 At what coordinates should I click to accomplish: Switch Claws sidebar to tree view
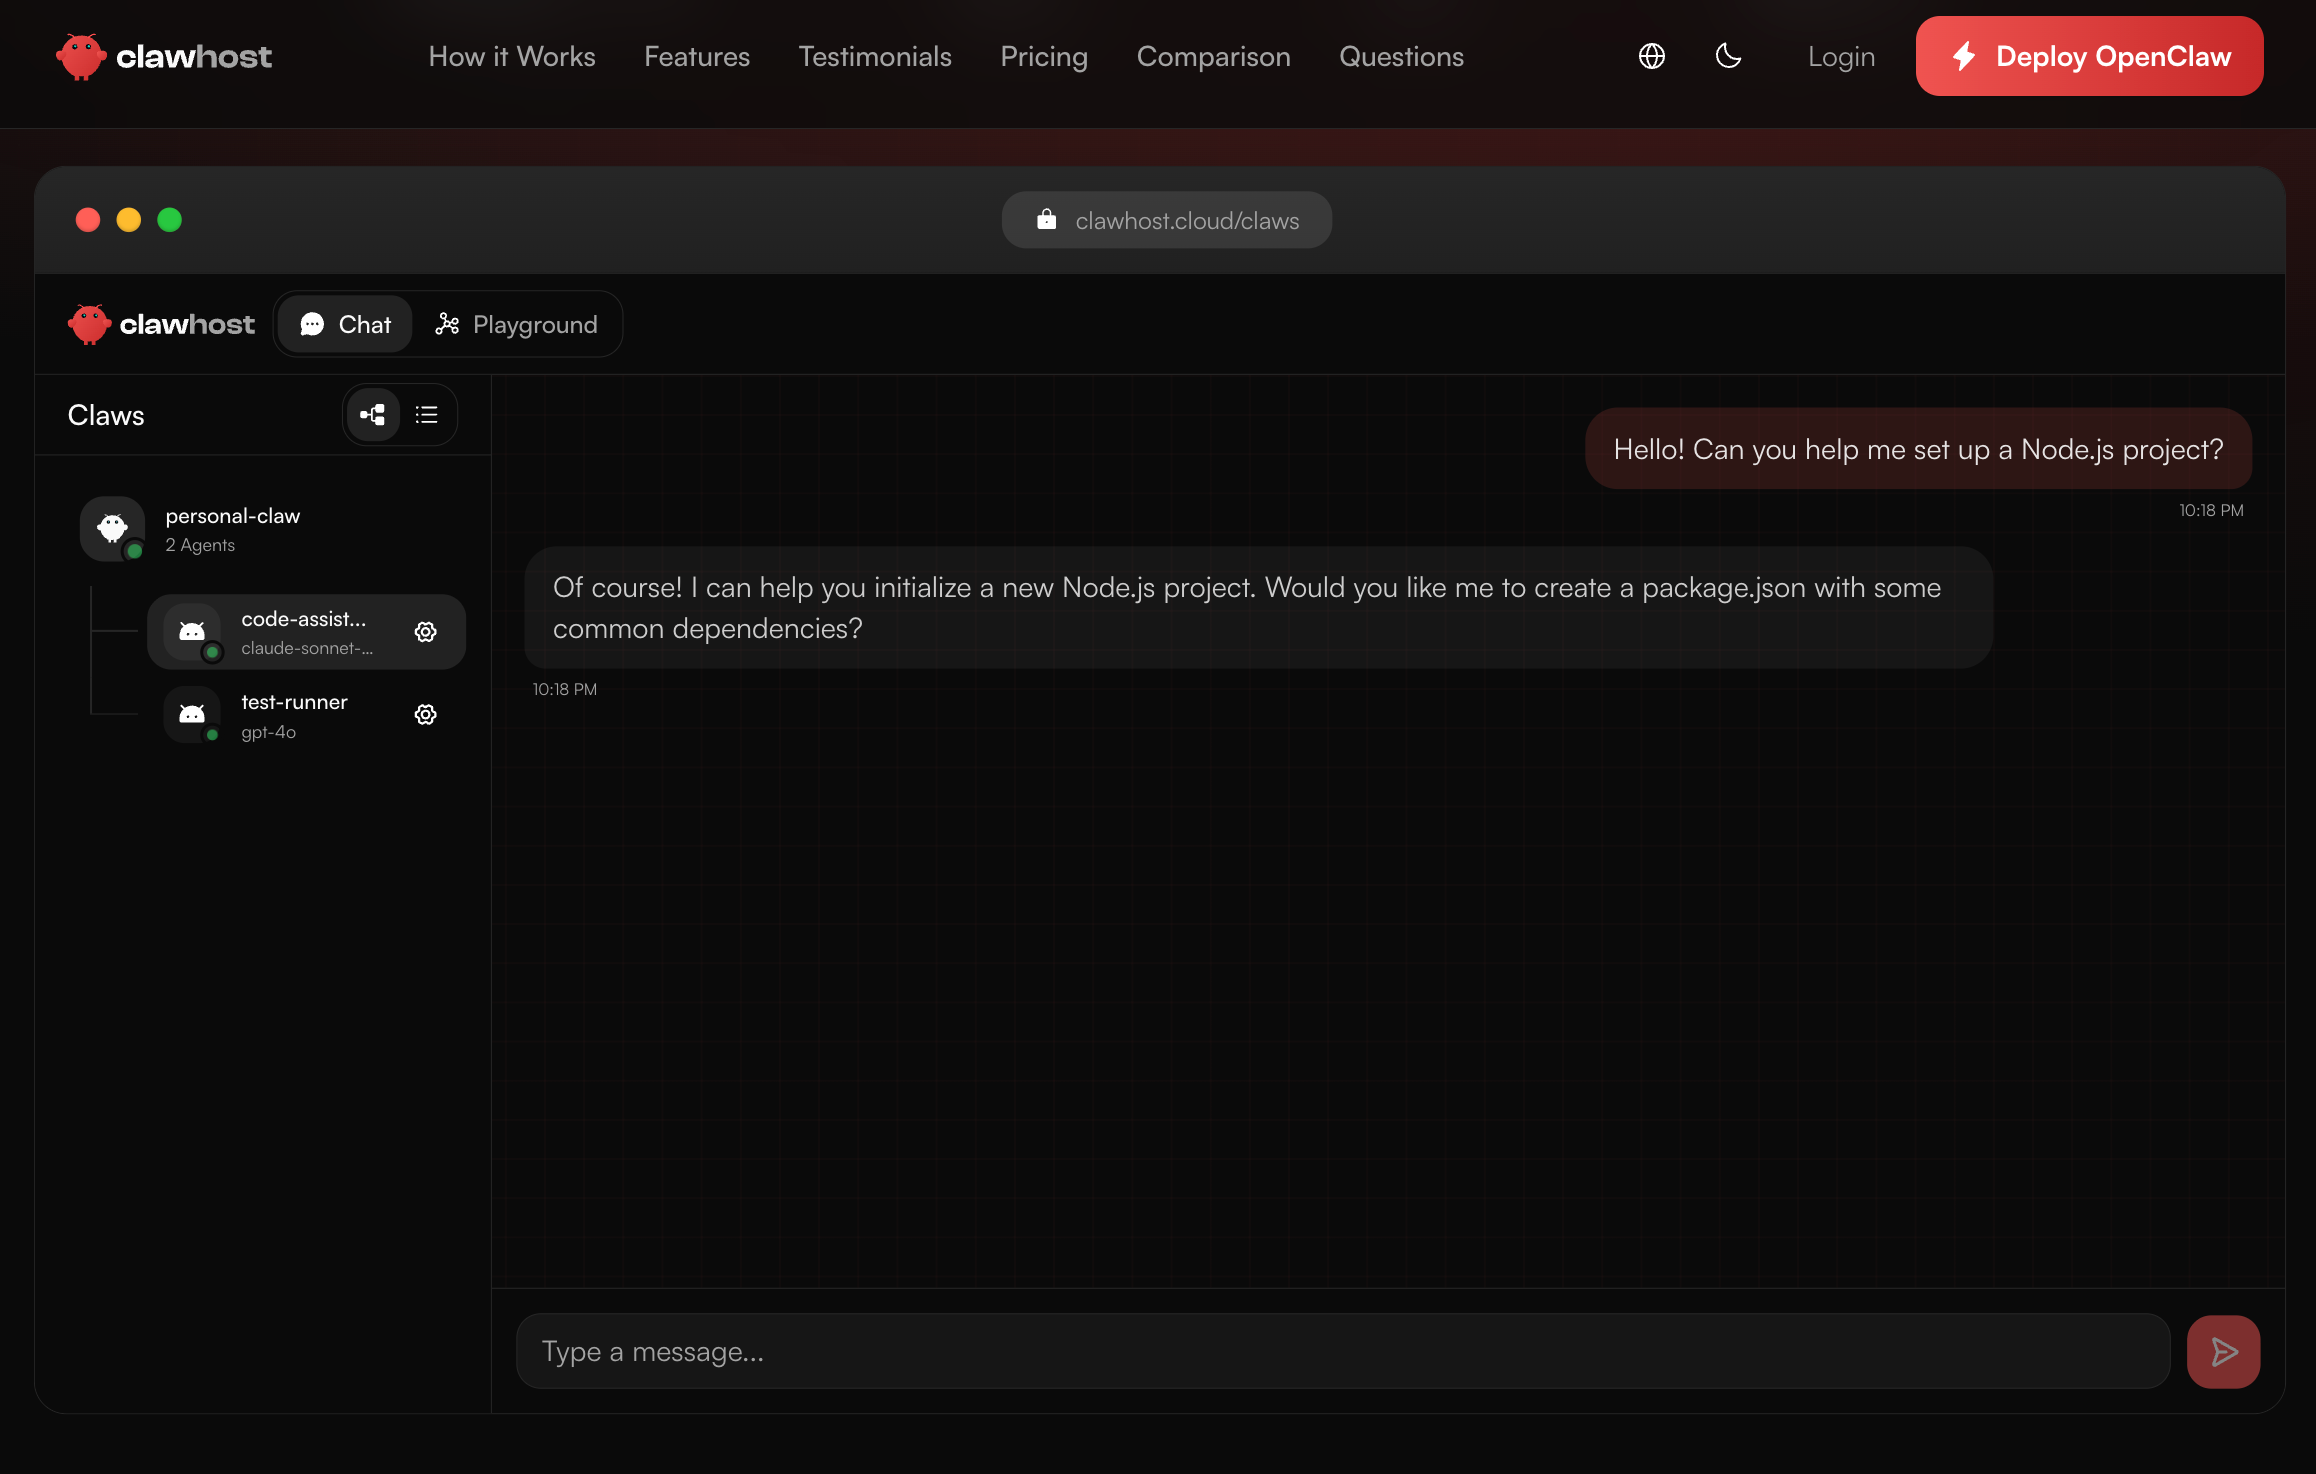point(373,415)
